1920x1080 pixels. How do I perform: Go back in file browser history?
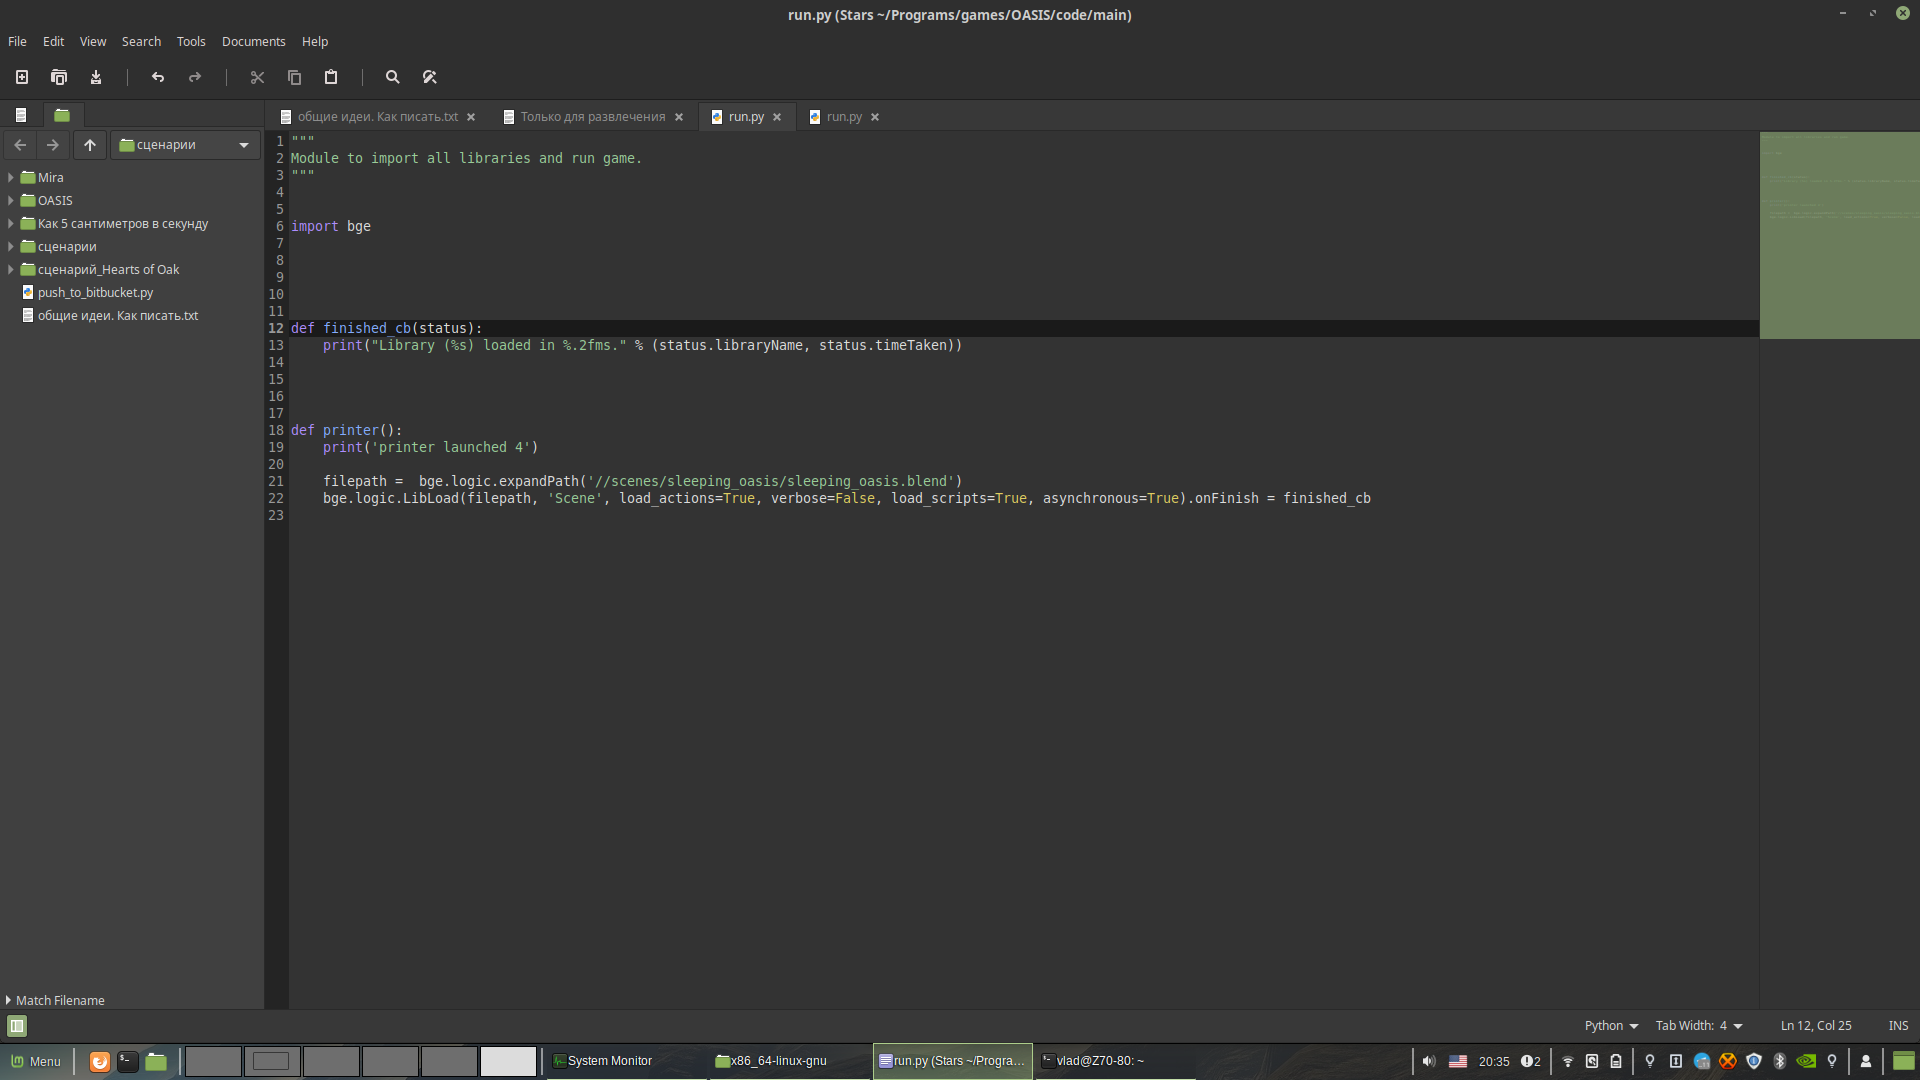pyautogui.click(x=20, y=145)
